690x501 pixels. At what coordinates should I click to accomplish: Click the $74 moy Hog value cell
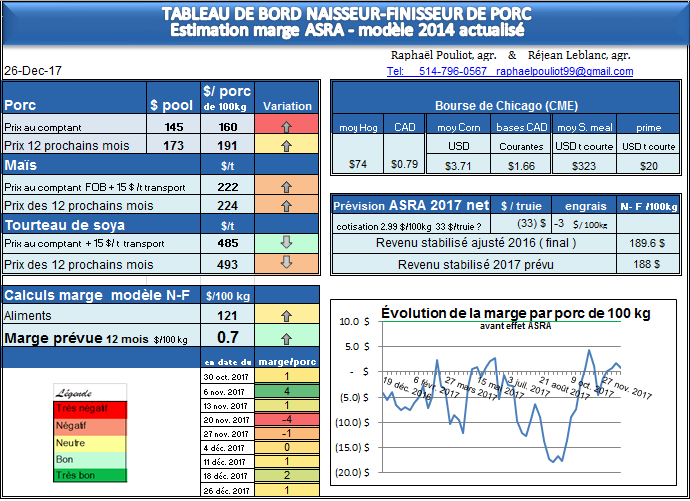tap(359, 164)
